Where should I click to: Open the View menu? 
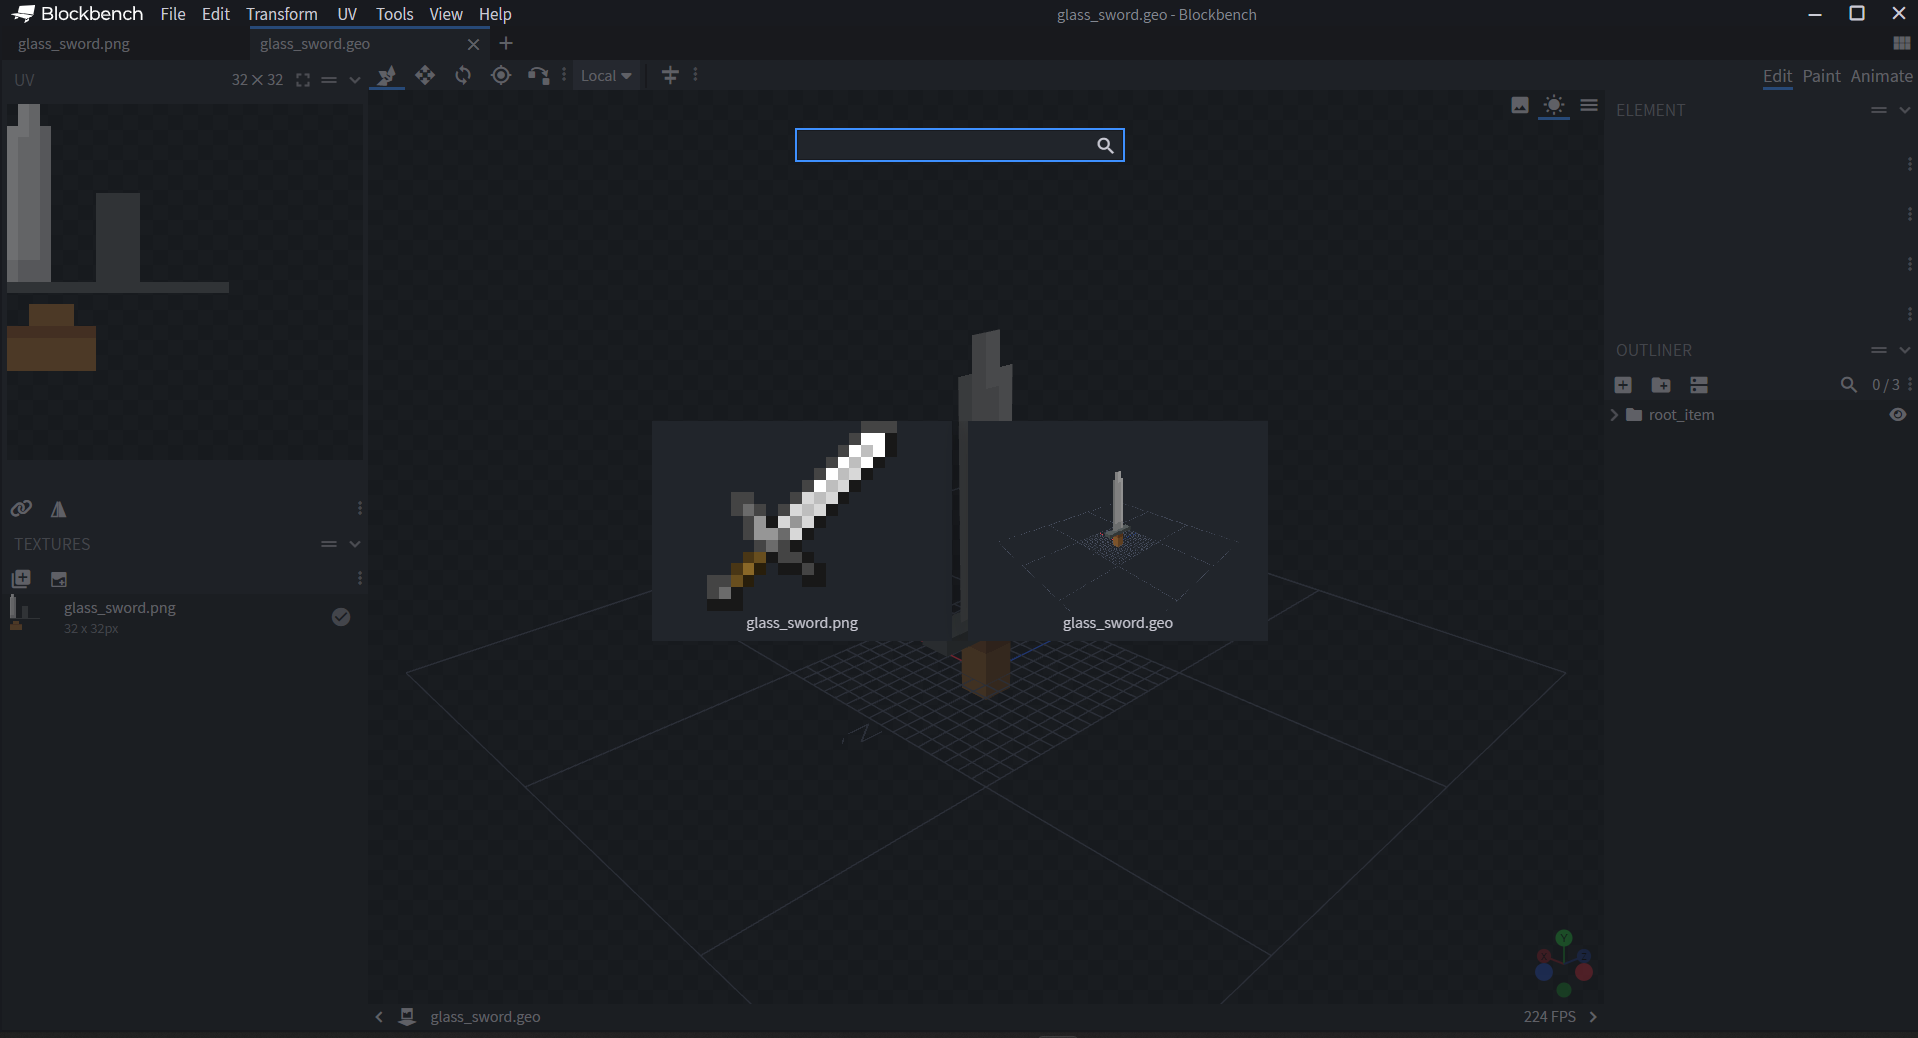pyautogui.click(x=446, y=14)
